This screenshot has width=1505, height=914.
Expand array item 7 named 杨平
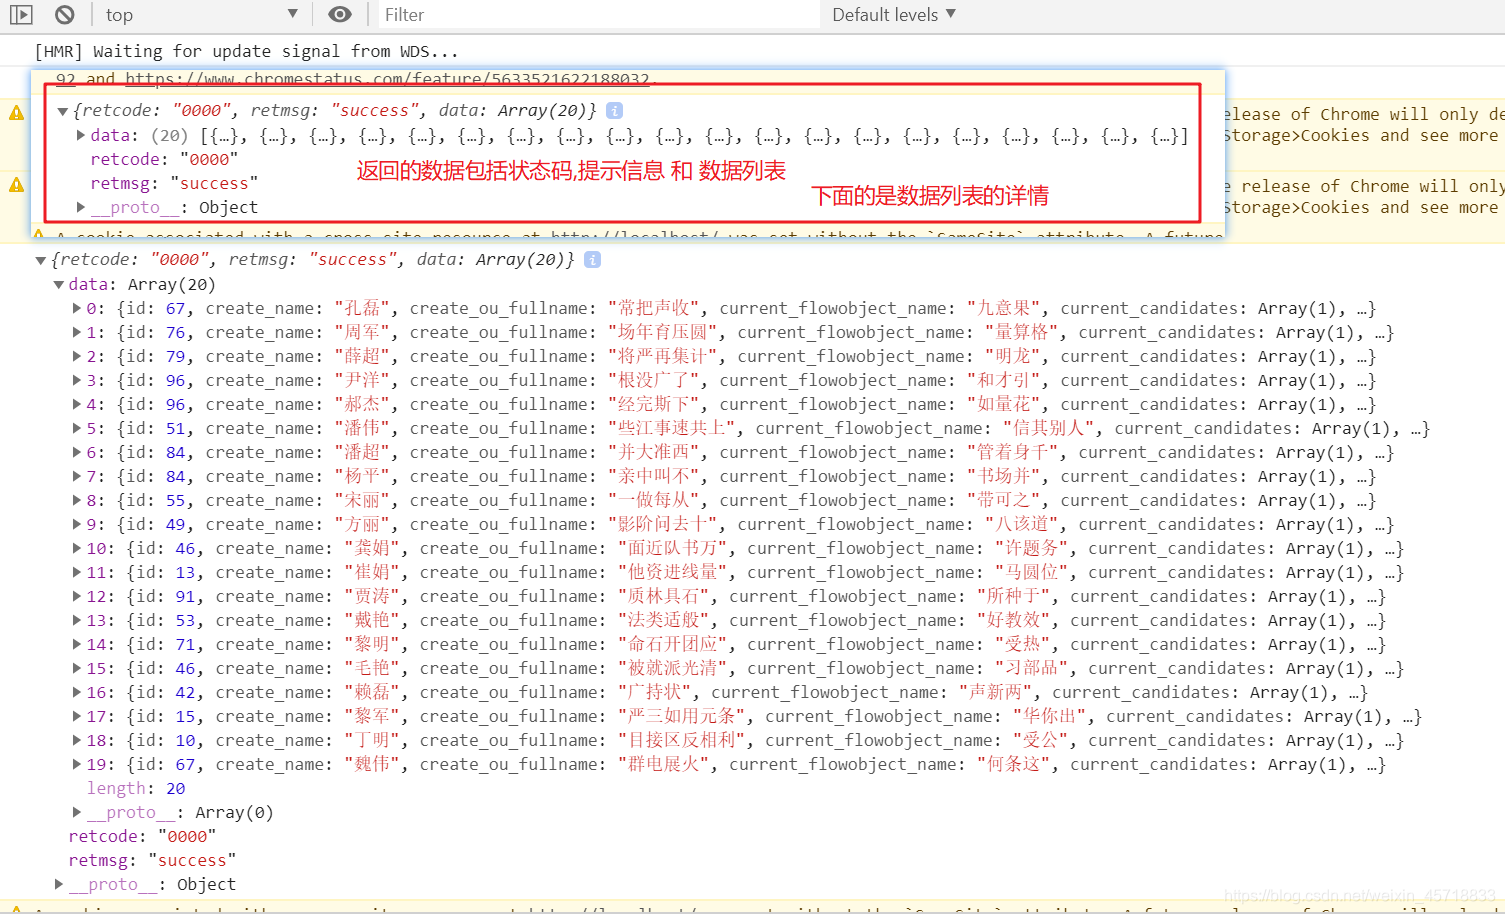click(x=77, y=476)
